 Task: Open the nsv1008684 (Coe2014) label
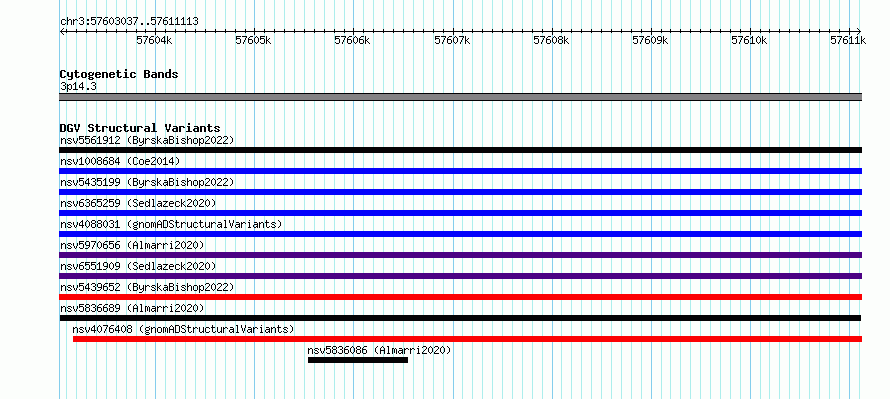click(120, 161)
